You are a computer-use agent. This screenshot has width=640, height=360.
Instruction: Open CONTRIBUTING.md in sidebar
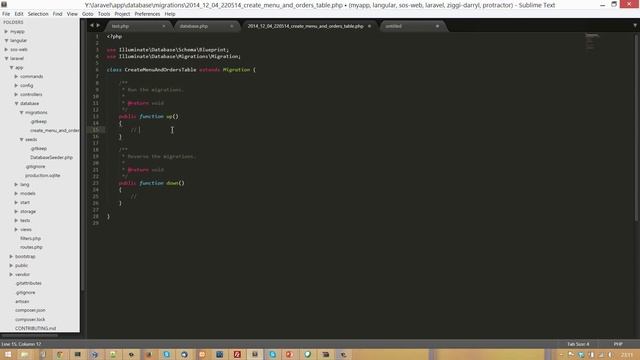[35, 328]
